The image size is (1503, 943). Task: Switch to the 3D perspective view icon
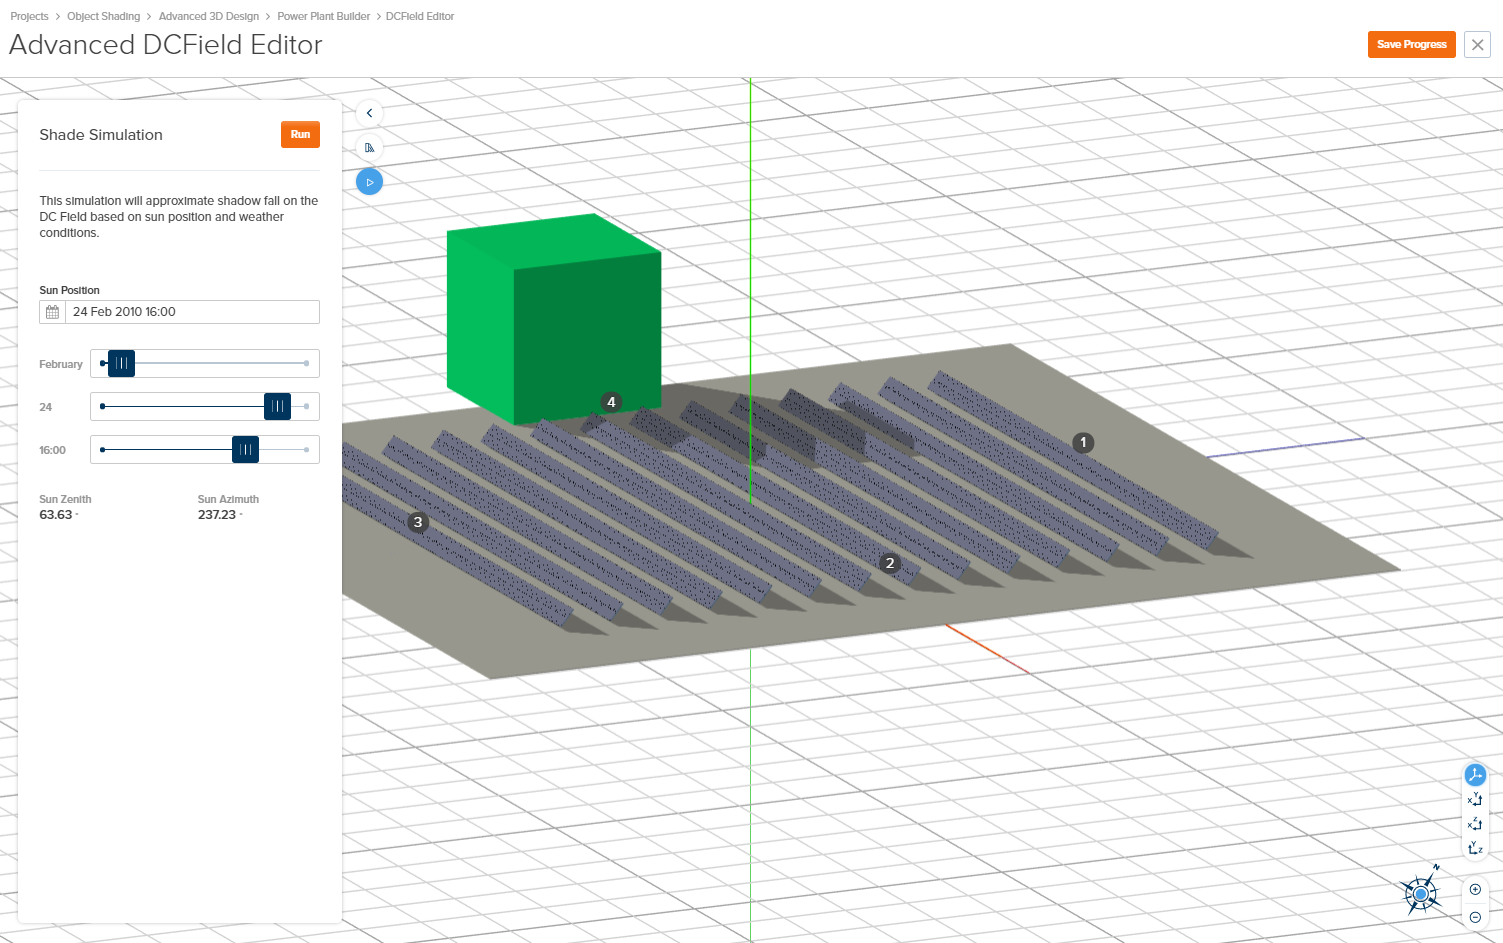[1475, 775]
